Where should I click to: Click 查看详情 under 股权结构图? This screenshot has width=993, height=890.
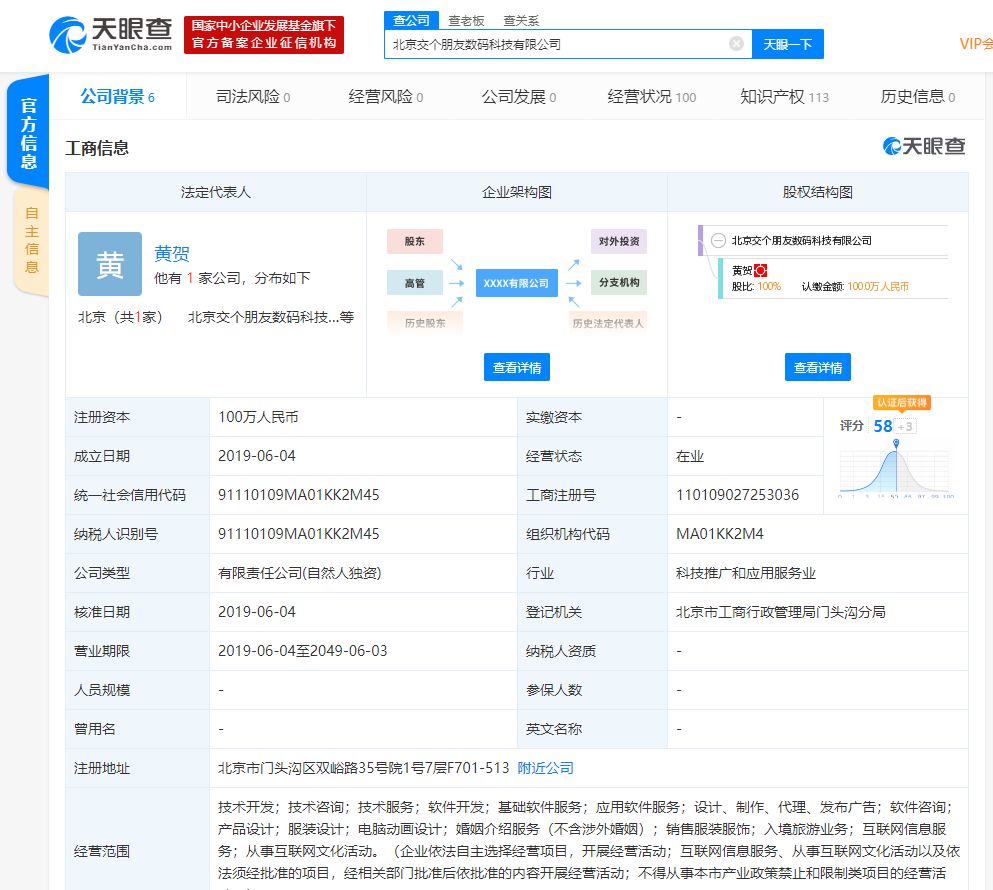pos(817,367)
